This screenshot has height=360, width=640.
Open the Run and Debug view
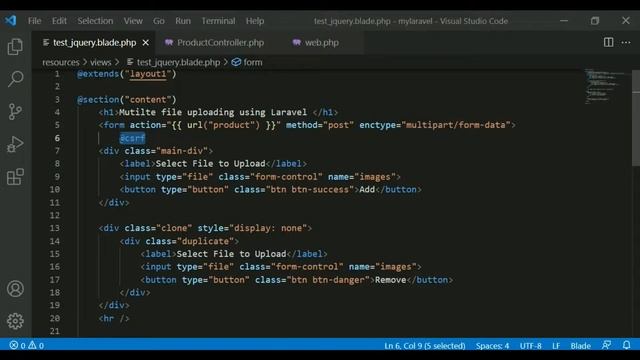[15, 144]
